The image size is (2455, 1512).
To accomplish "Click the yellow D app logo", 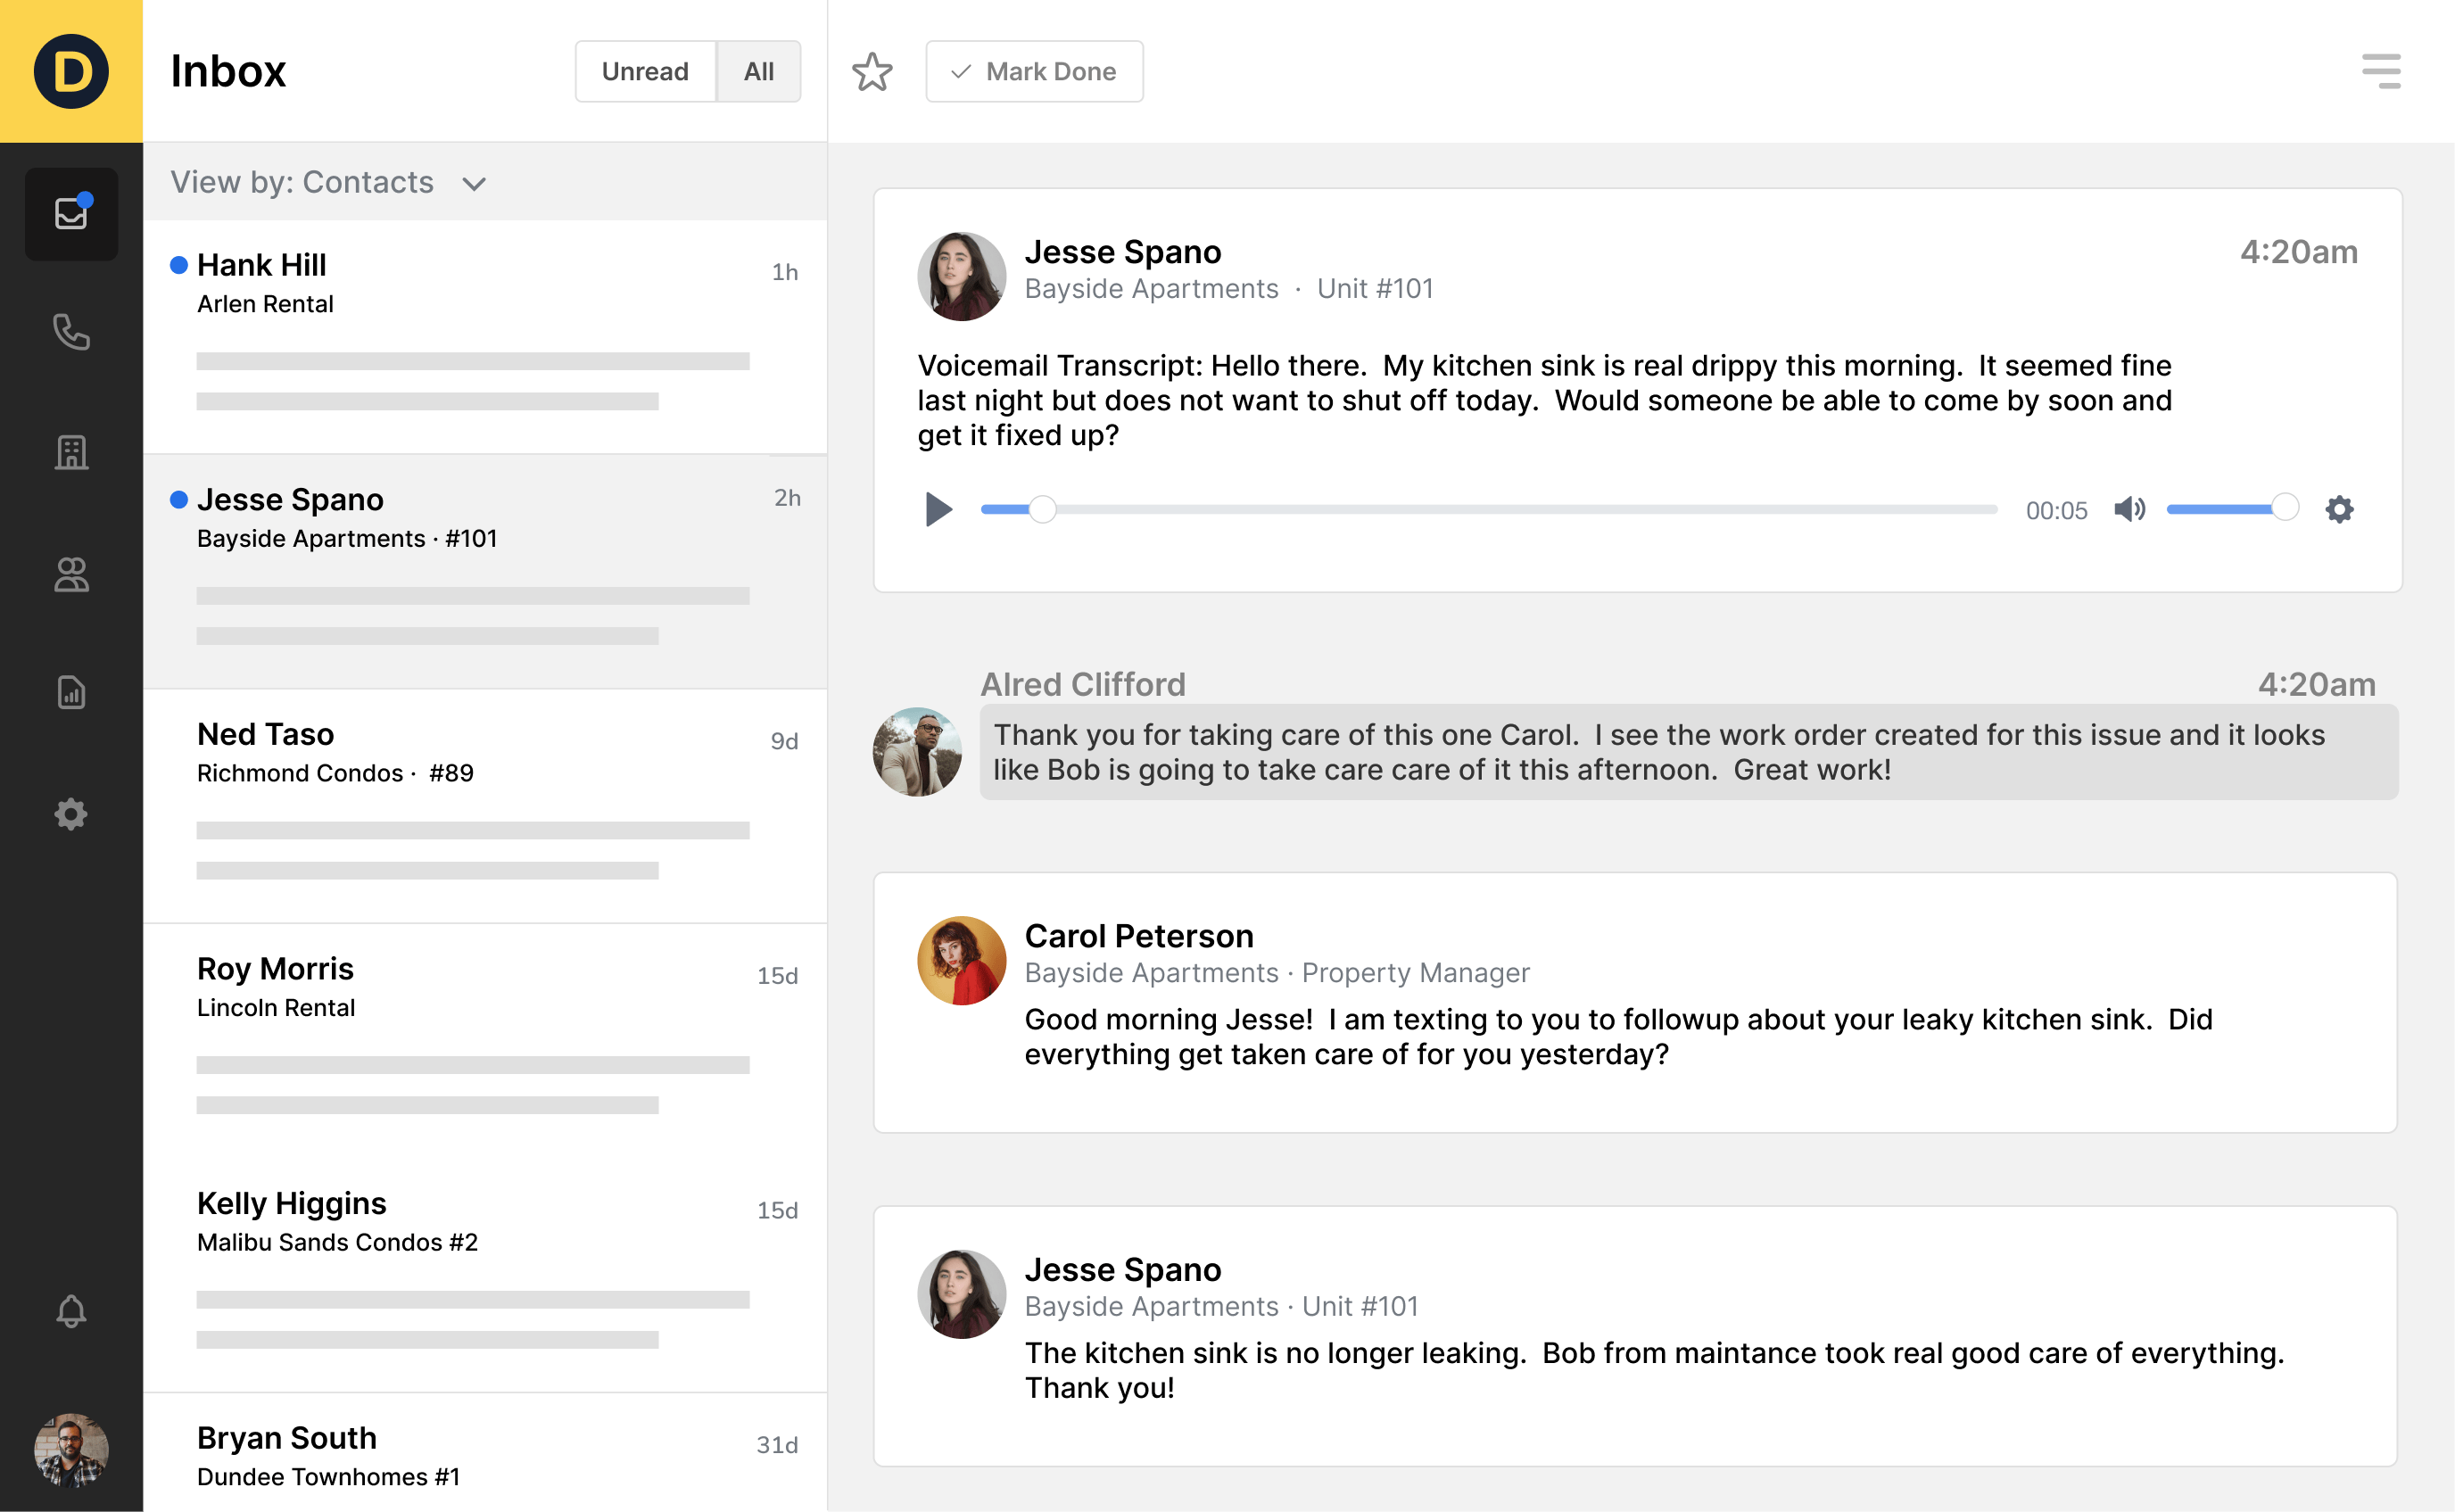I will [x=71, y=71].
